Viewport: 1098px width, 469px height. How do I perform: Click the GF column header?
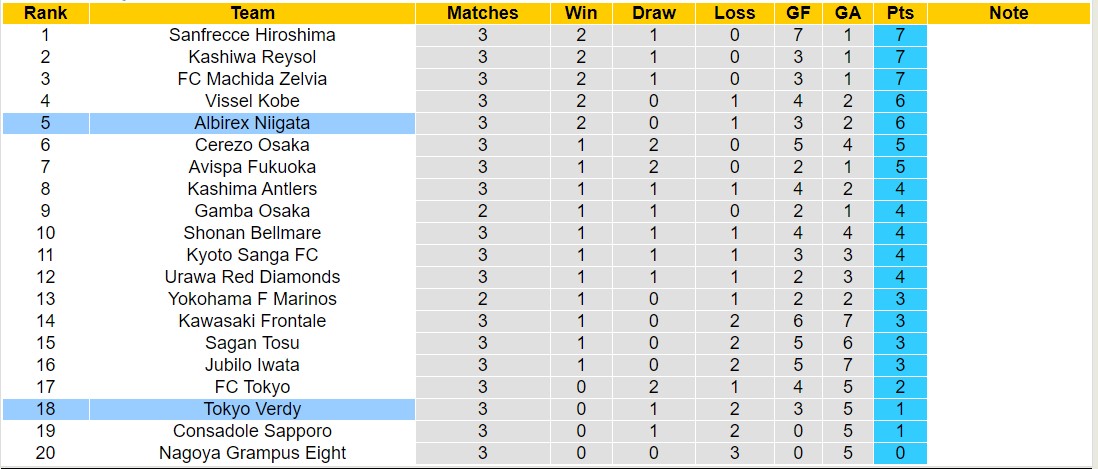(x=798, y=13)
